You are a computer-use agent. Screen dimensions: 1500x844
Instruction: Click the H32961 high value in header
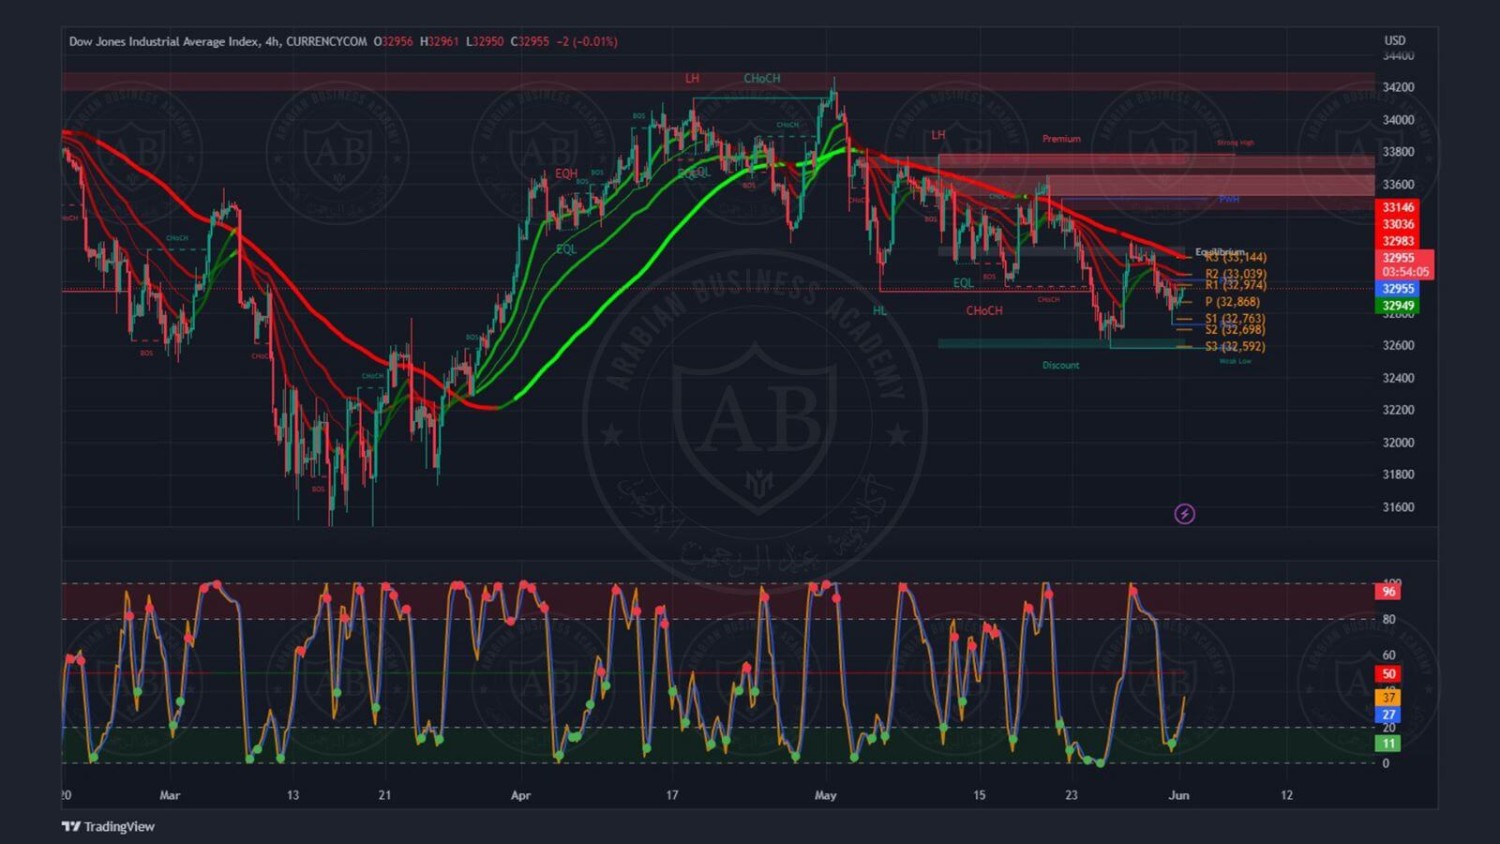(439, 41)
